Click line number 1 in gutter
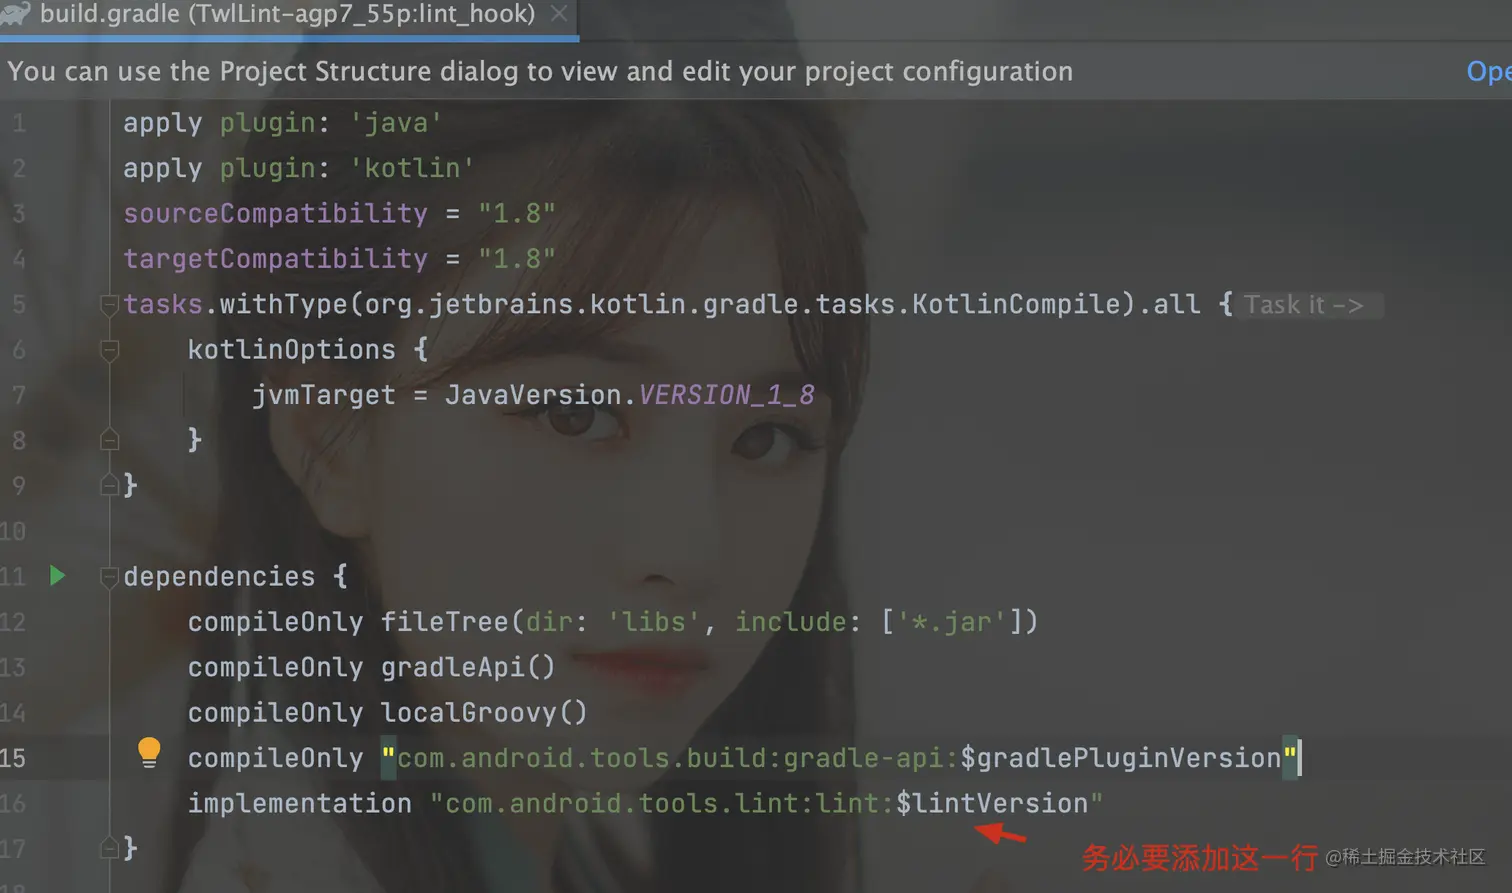This screenshot has height=893, width=1512. (x=19, y=123)
